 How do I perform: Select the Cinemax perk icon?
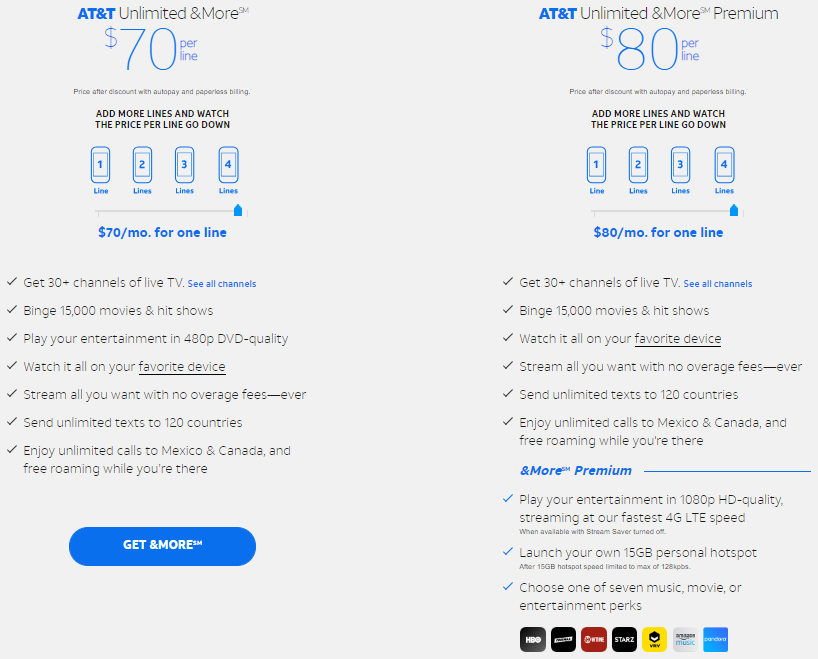click(563, 639)
